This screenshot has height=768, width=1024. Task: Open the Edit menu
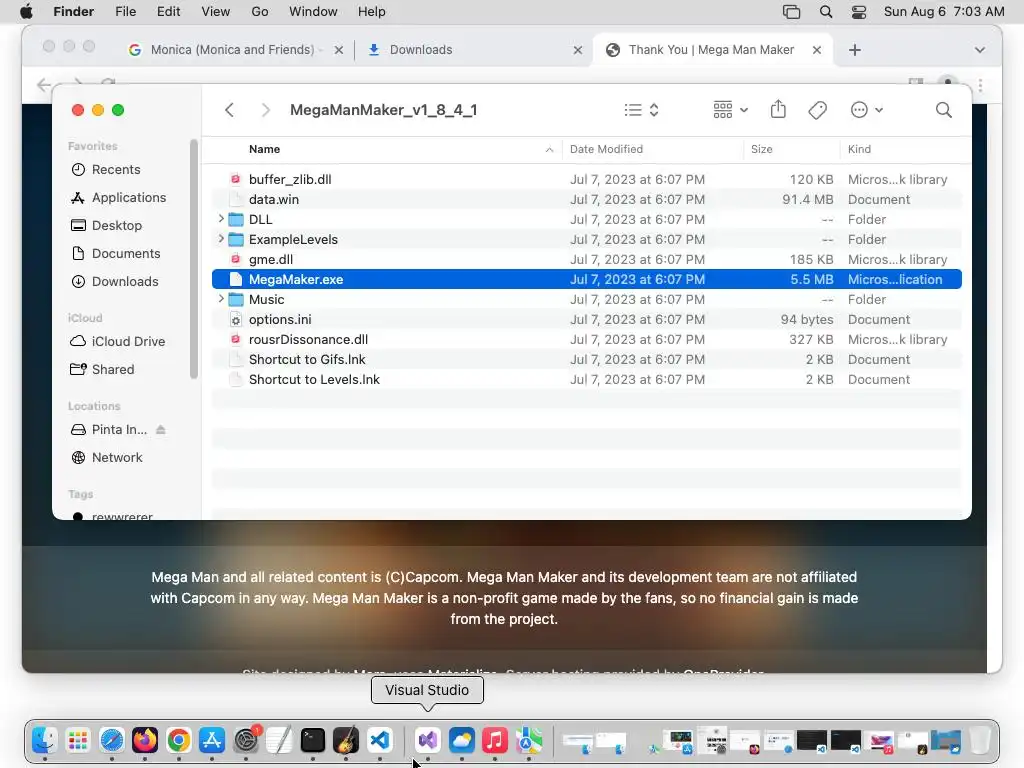click(168, 12)
